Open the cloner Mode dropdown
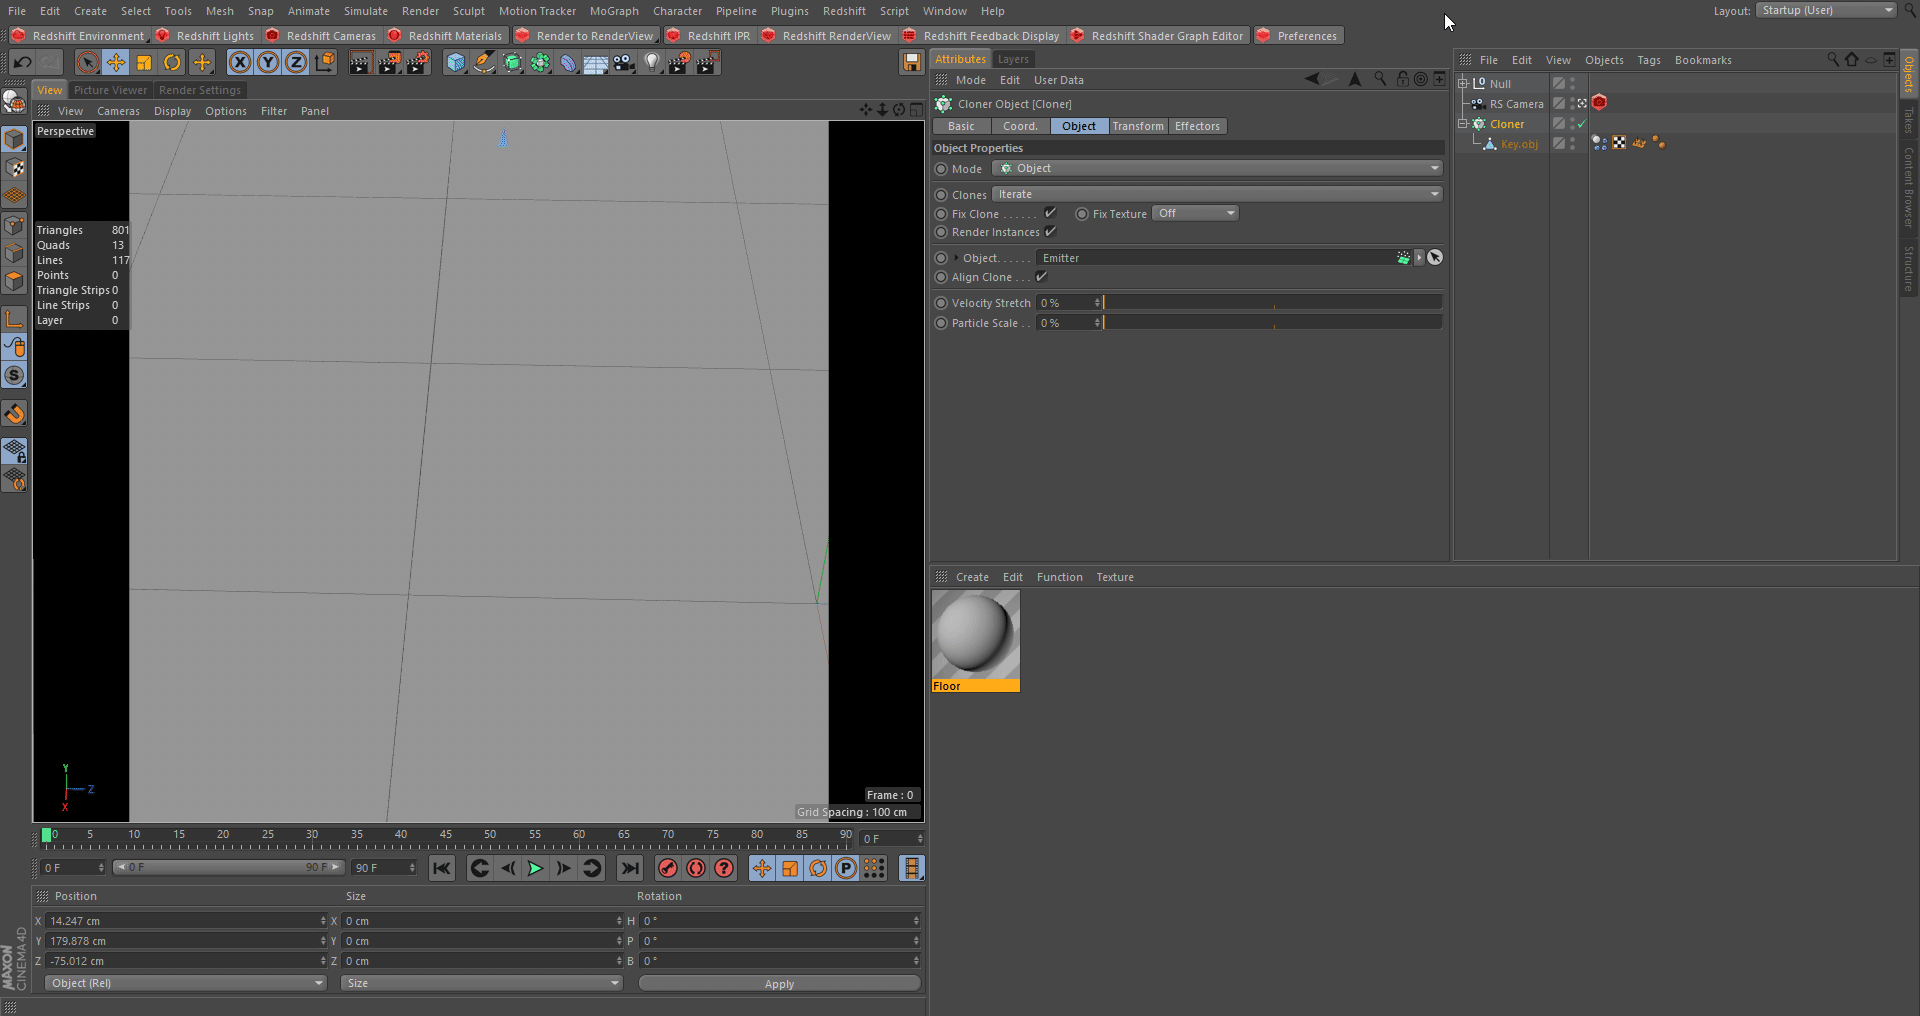The image size is (1920, 1016). coord(1217,168)
